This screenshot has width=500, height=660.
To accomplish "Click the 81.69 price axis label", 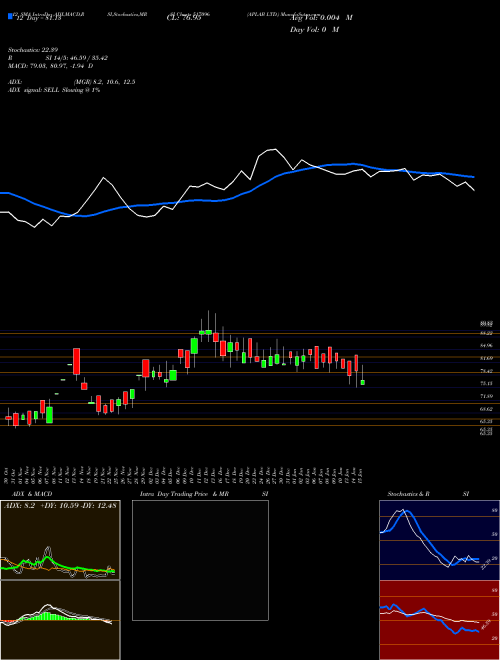I will 487,358.
